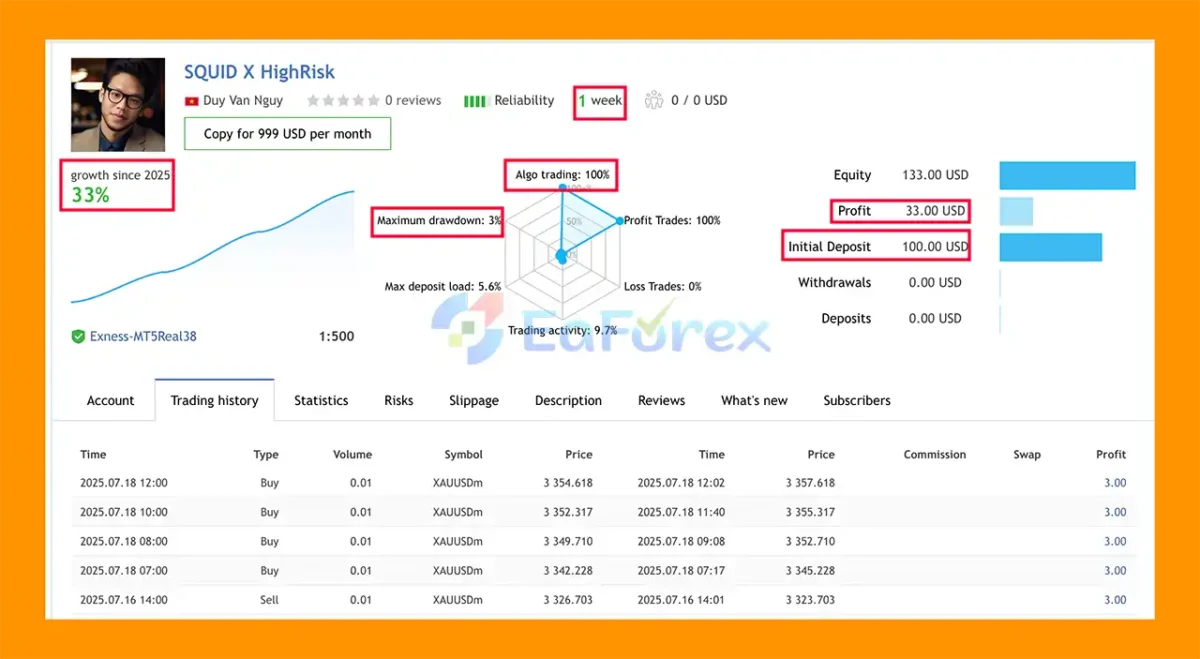Click the growth line chart
This screenshot has height=659, width=1200.
pyautogui.click(x=212, y=247)
